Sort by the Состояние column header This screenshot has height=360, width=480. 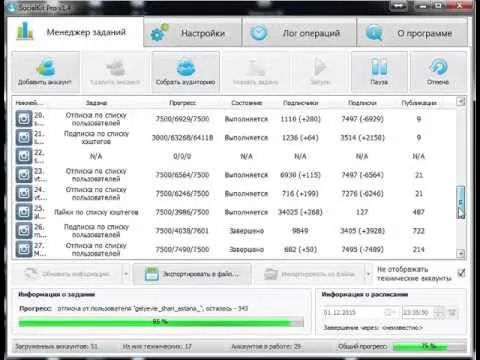(x=247, y=103)
